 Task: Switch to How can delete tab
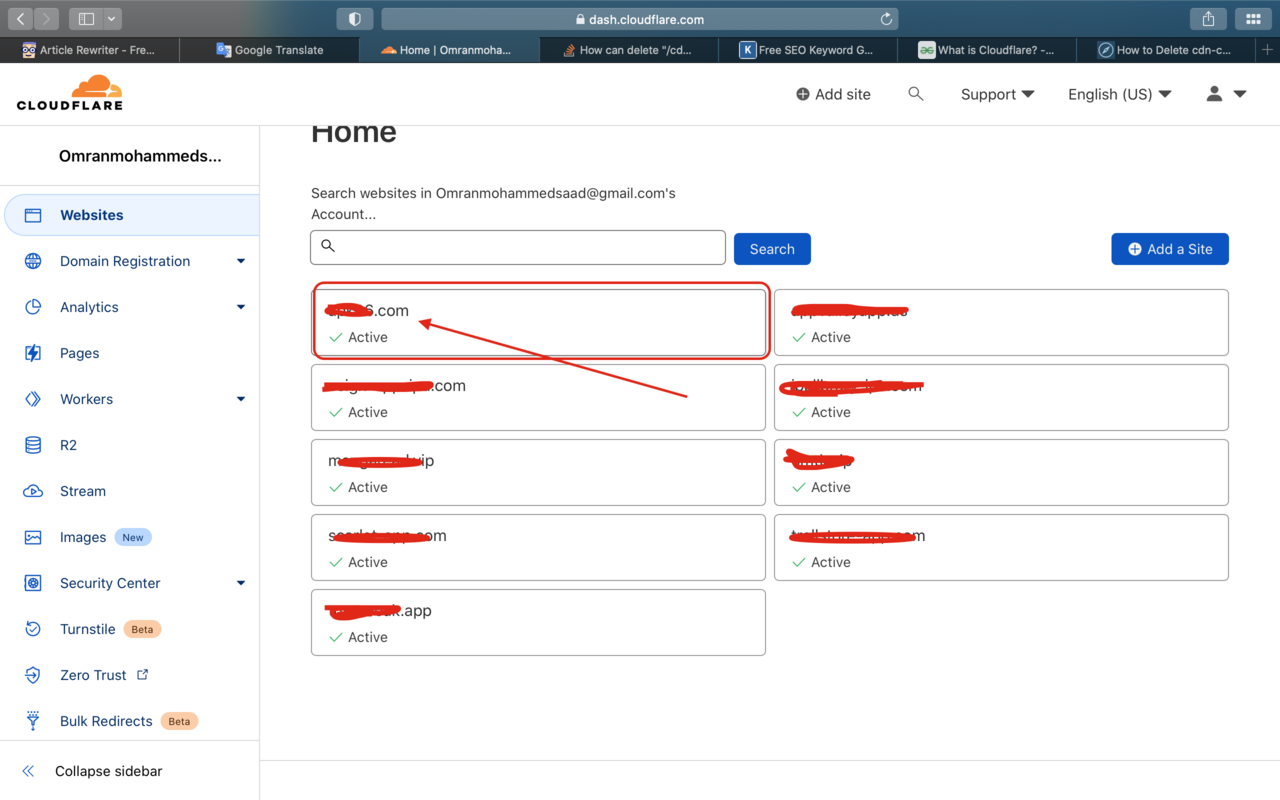629,50
